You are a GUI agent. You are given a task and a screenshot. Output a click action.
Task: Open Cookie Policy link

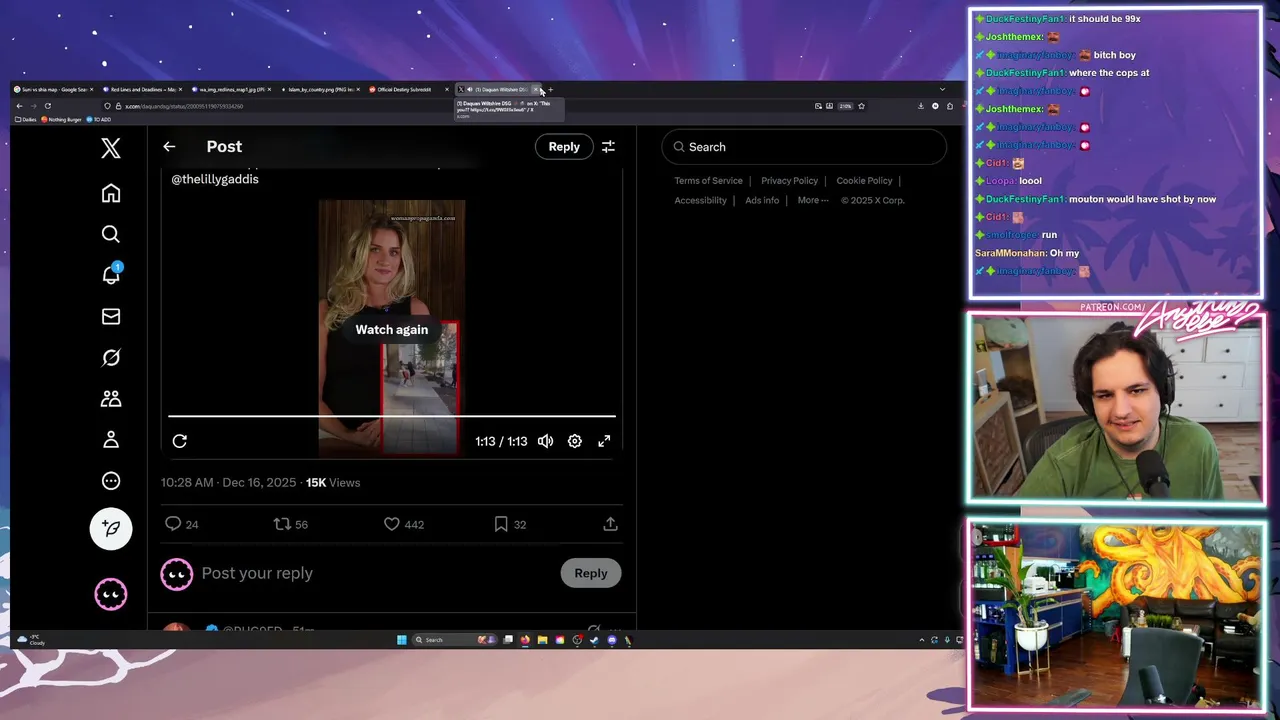click(x=864, y=181)
